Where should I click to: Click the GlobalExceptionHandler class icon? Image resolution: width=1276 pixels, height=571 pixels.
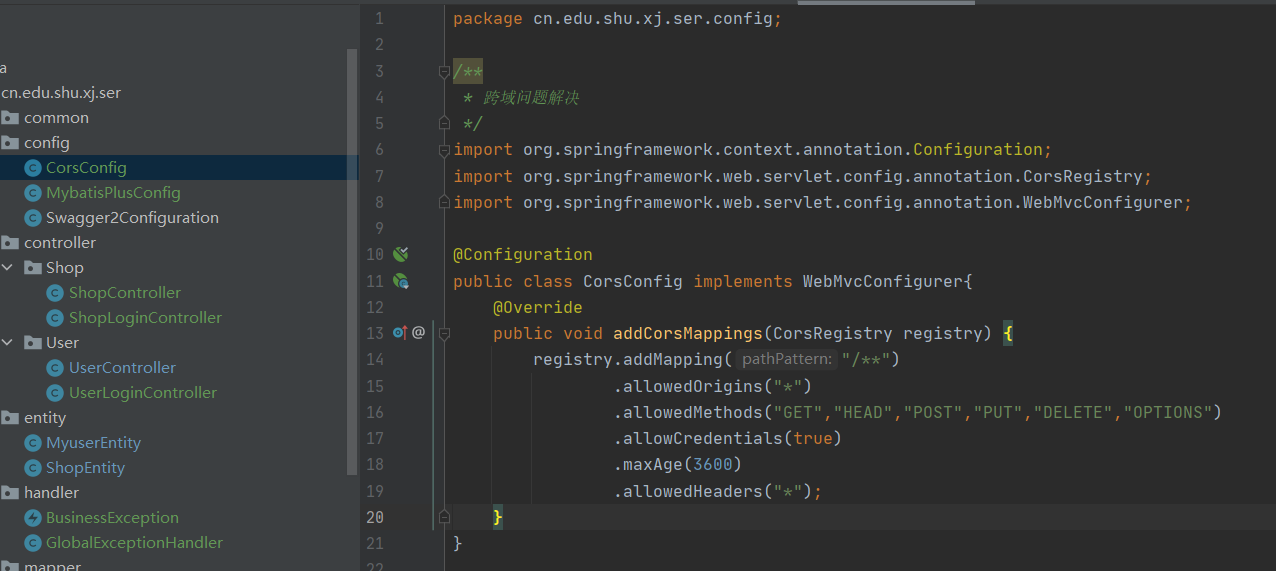tap(33, 543)
